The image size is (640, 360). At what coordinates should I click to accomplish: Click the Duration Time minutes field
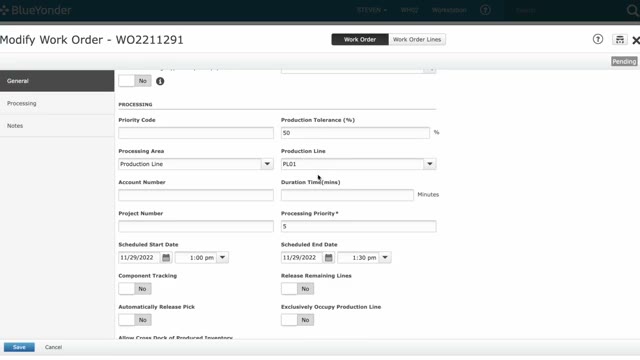point(347,195)
